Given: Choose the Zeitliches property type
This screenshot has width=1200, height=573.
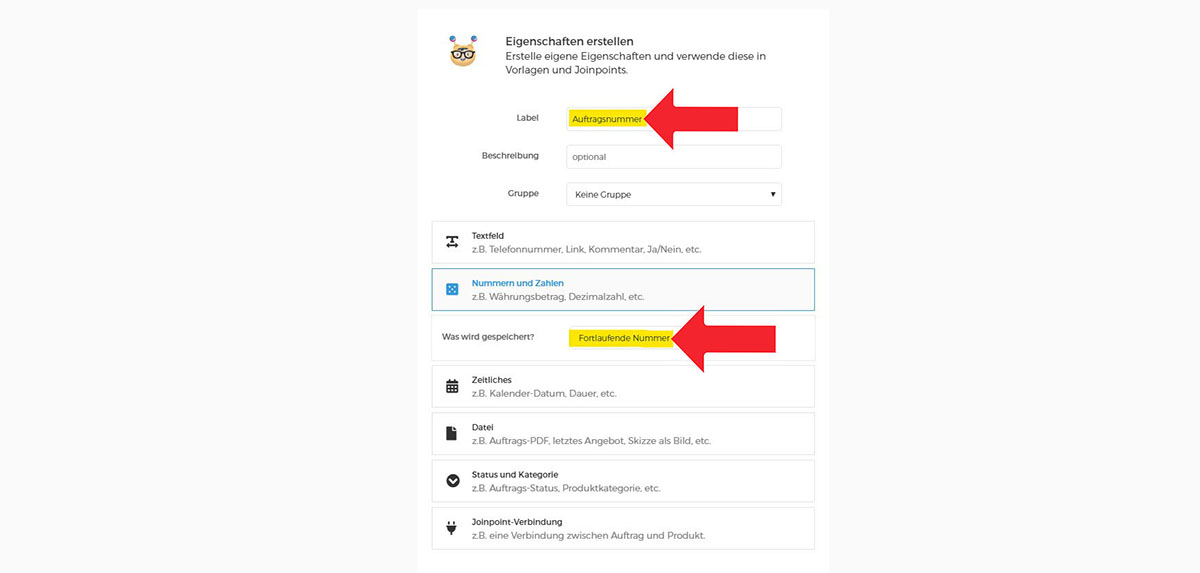Looking at the screenshot, I should coord(623,386).
